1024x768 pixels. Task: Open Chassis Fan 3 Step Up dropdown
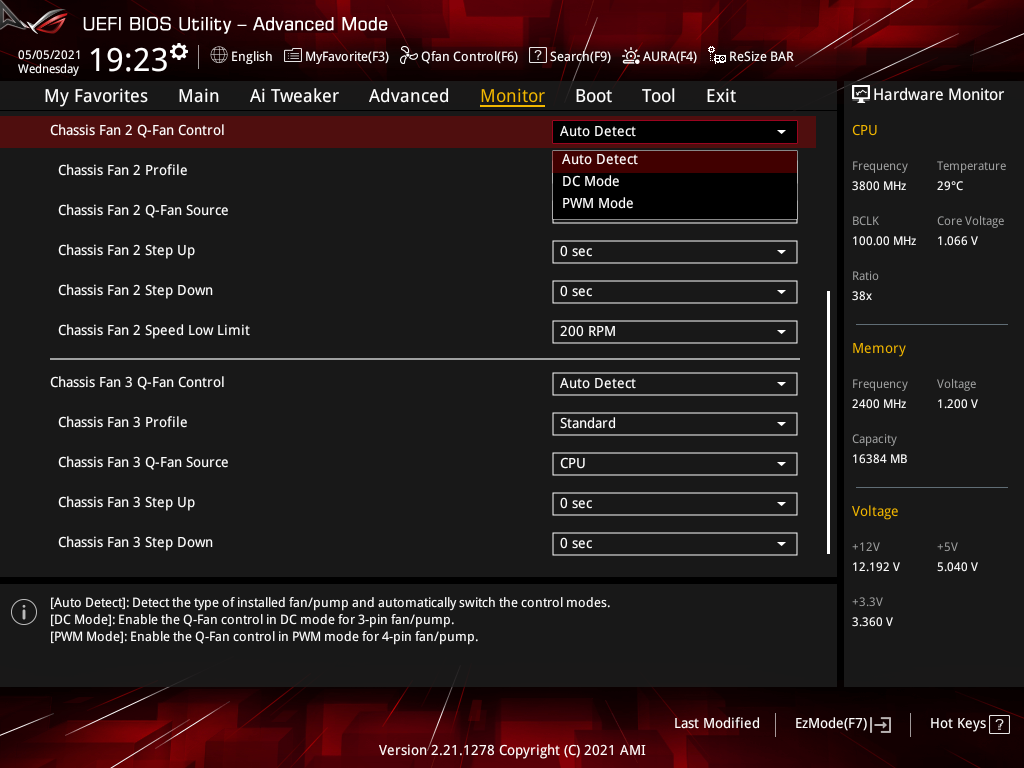[x=675, y=504]
